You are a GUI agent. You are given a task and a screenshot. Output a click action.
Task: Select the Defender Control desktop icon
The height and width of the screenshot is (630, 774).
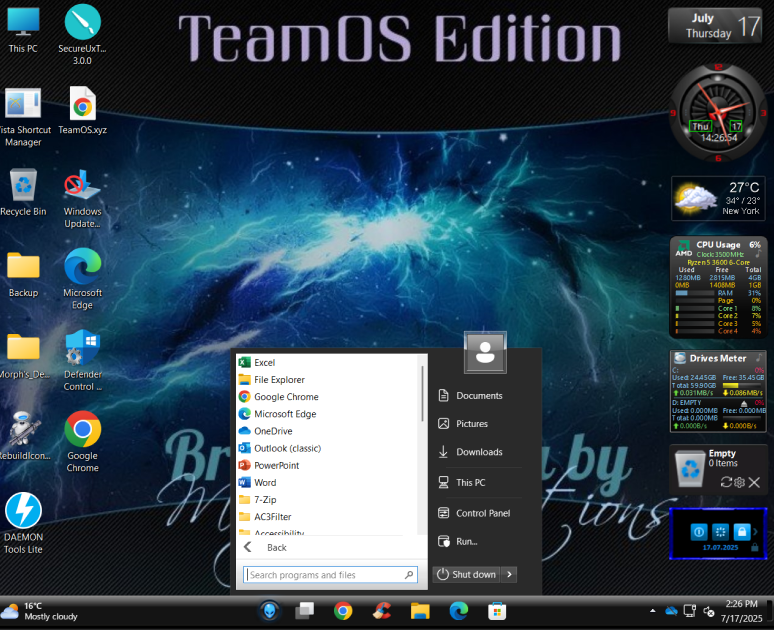tap(82, 360)
